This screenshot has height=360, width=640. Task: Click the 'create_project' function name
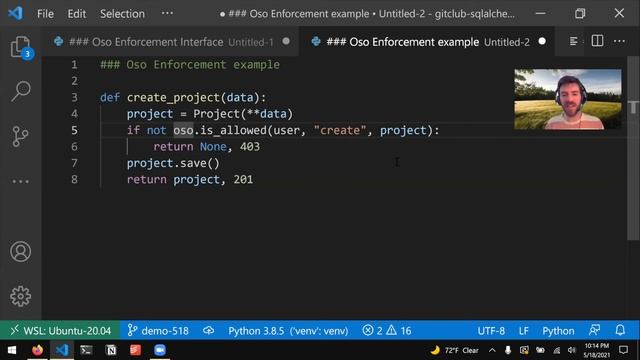point(173,98)
